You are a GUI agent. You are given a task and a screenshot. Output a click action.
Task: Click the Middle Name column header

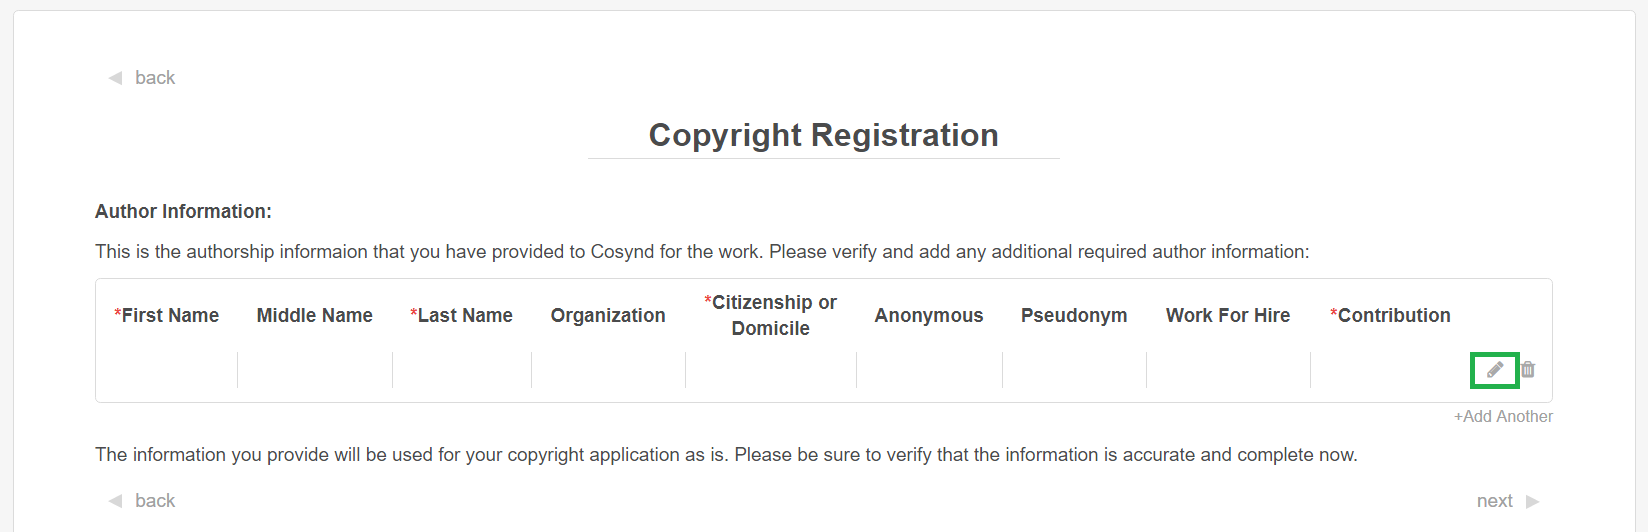click(x=315, y=316)
